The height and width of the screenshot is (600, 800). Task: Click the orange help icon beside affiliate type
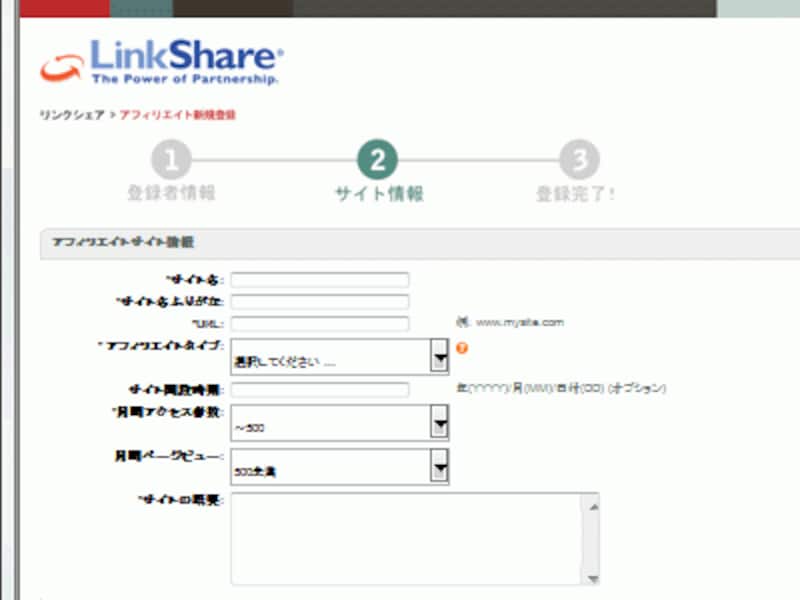pos(462,348)
